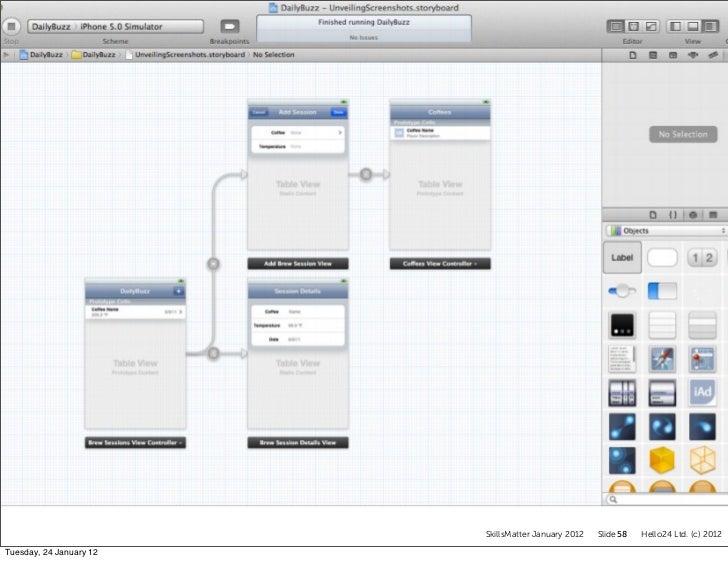
Task: Select the Add Brew Session View scene label
Action: (x=298, y=264)
